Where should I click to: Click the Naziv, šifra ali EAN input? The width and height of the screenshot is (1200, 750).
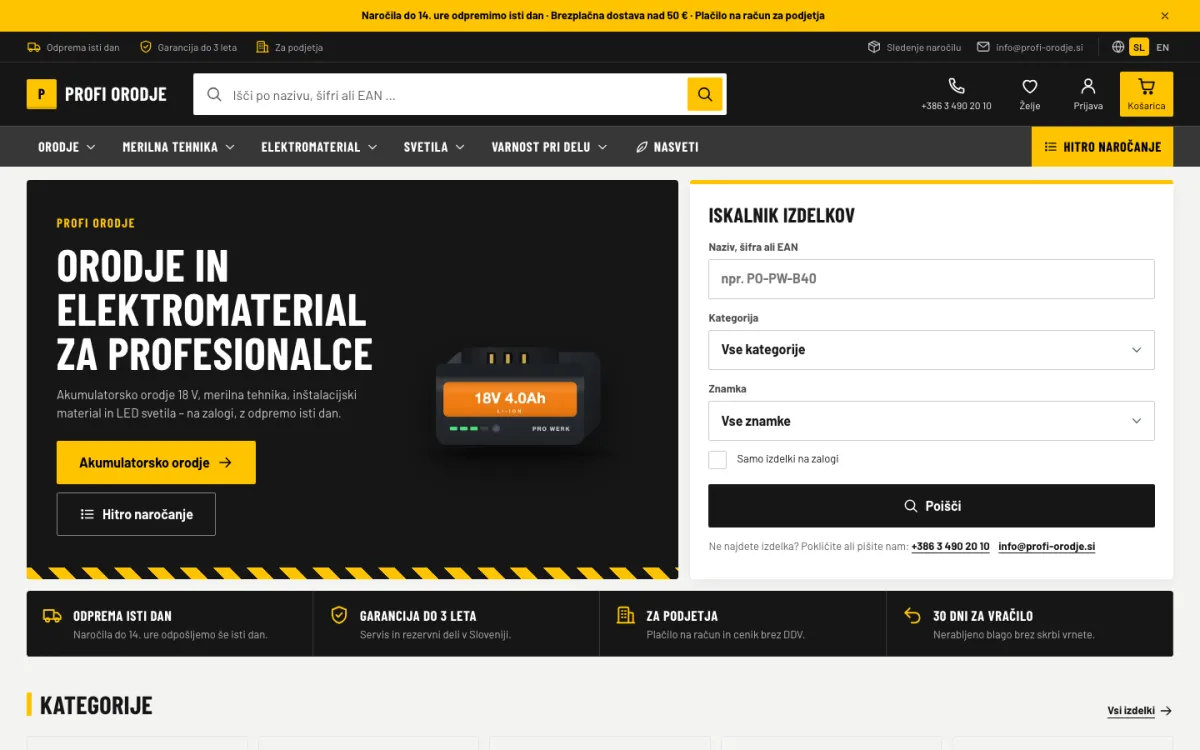pyautogui.click(x=931, y=279)
